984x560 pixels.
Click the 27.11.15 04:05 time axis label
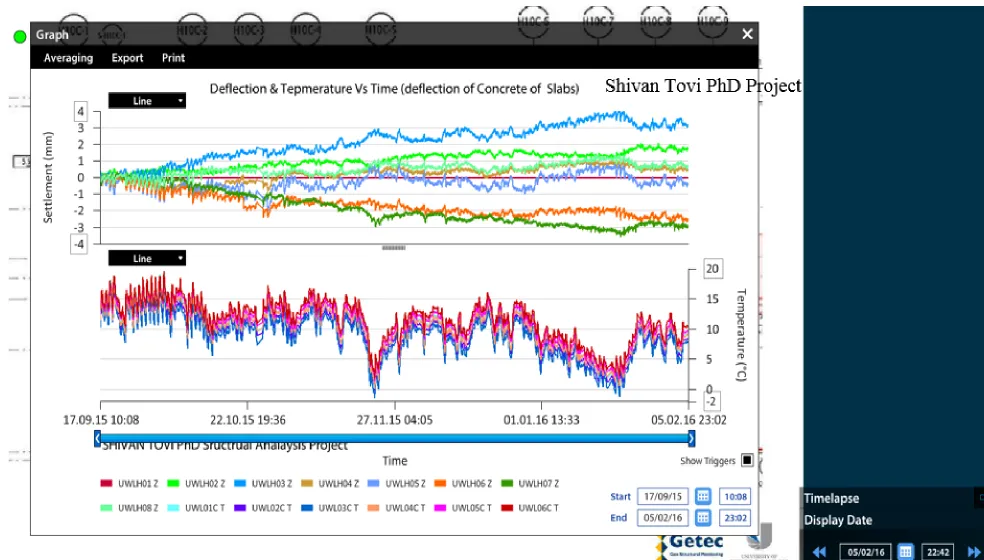394,419
